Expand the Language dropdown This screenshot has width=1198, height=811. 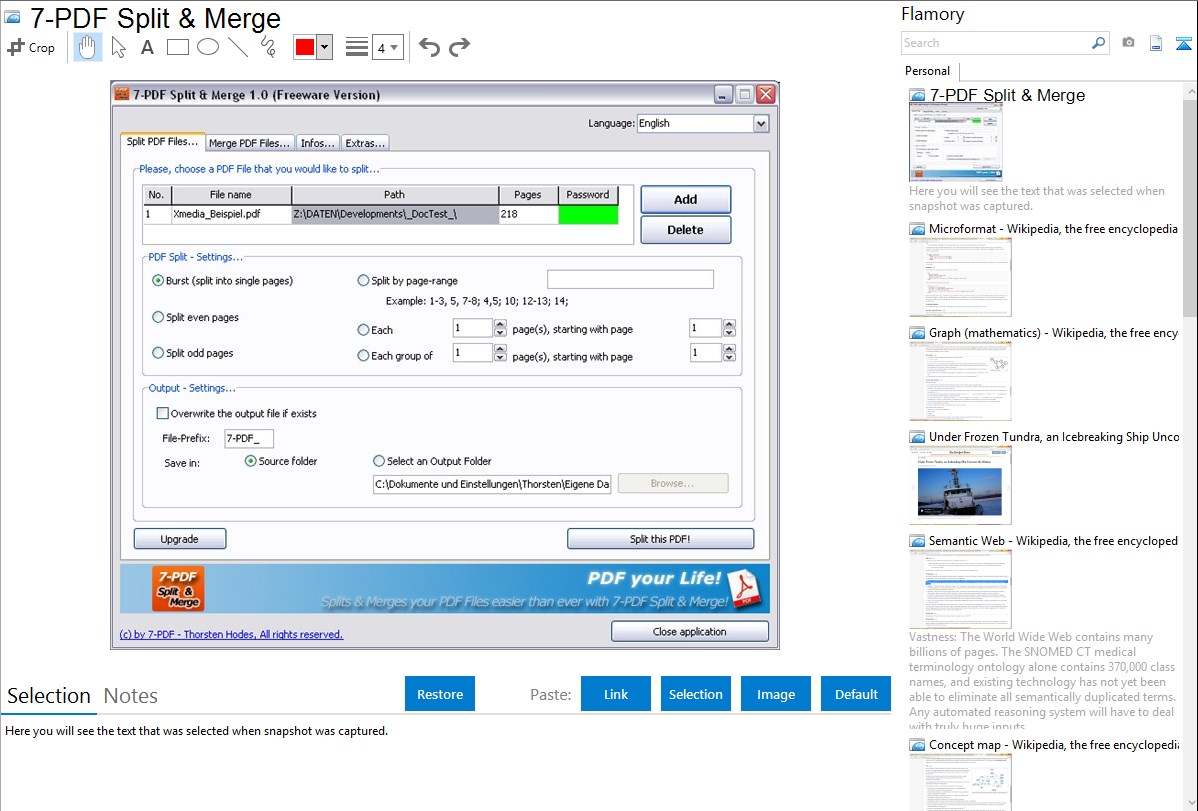(x=760, y=123)
